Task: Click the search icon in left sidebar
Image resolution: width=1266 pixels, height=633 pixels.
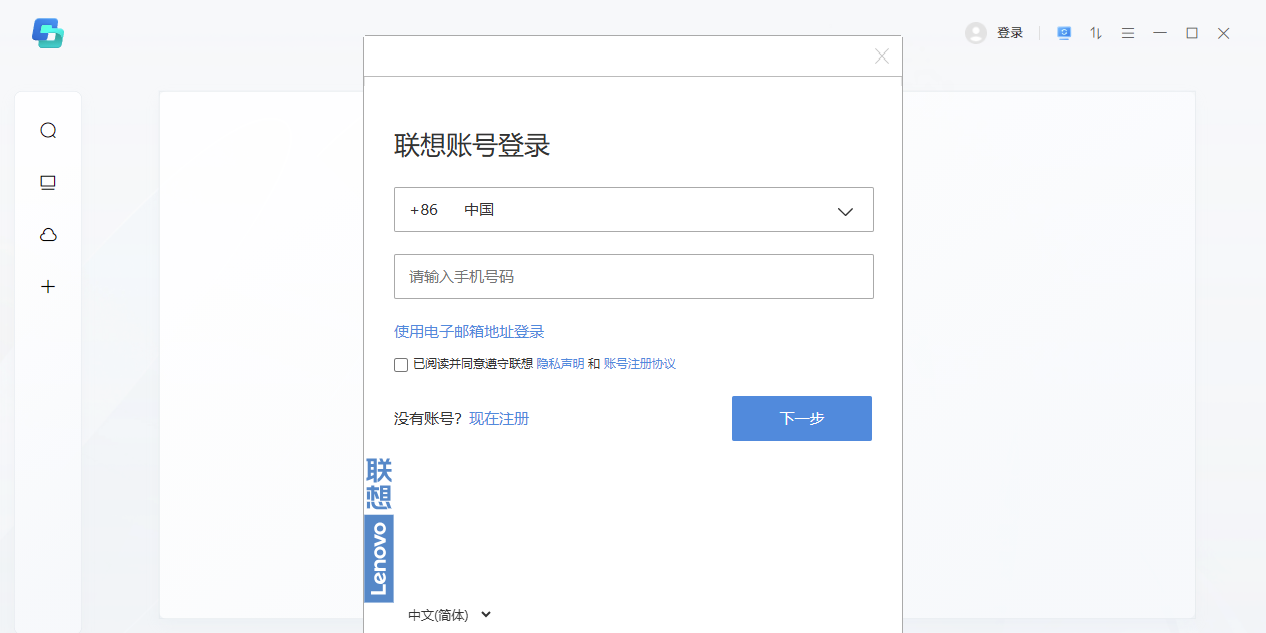Action: (x=48, y=130)
